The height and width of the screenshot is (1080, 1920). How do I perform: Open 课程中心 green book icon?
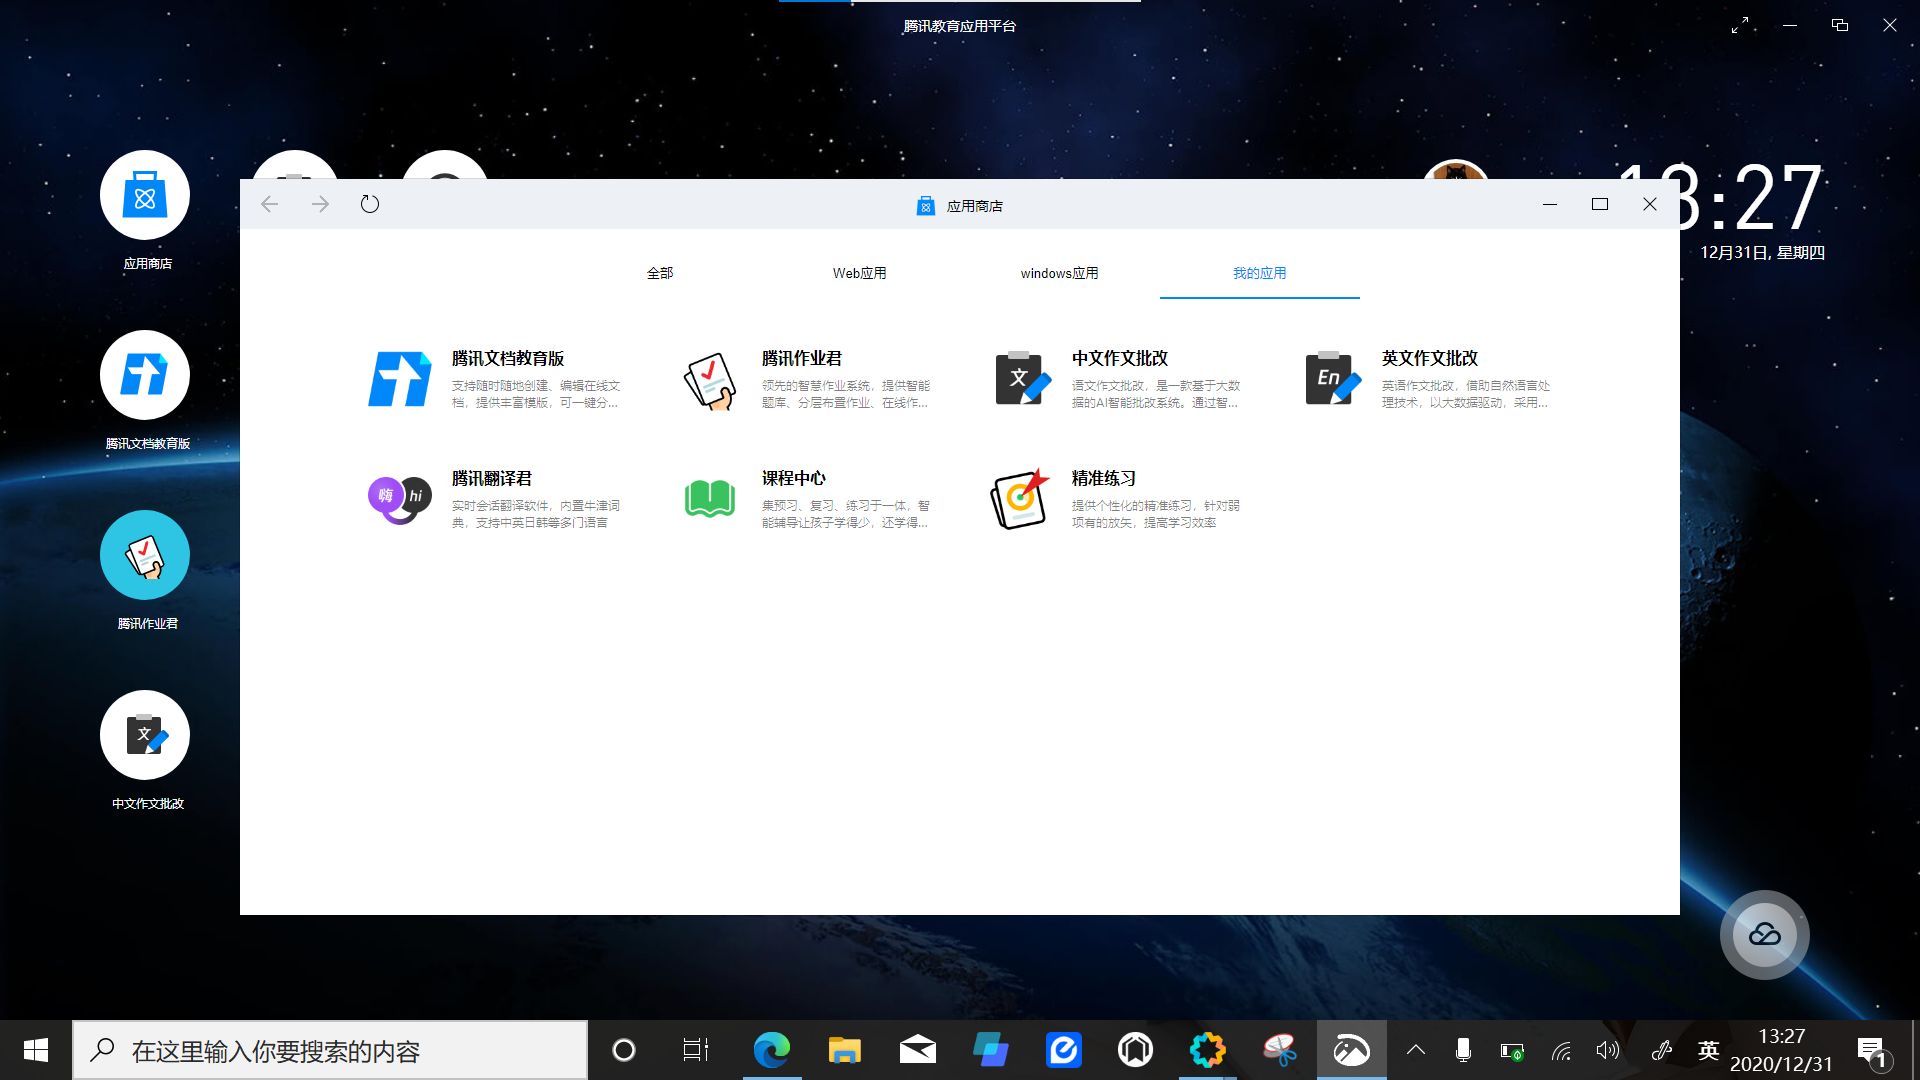pos(710,498)
